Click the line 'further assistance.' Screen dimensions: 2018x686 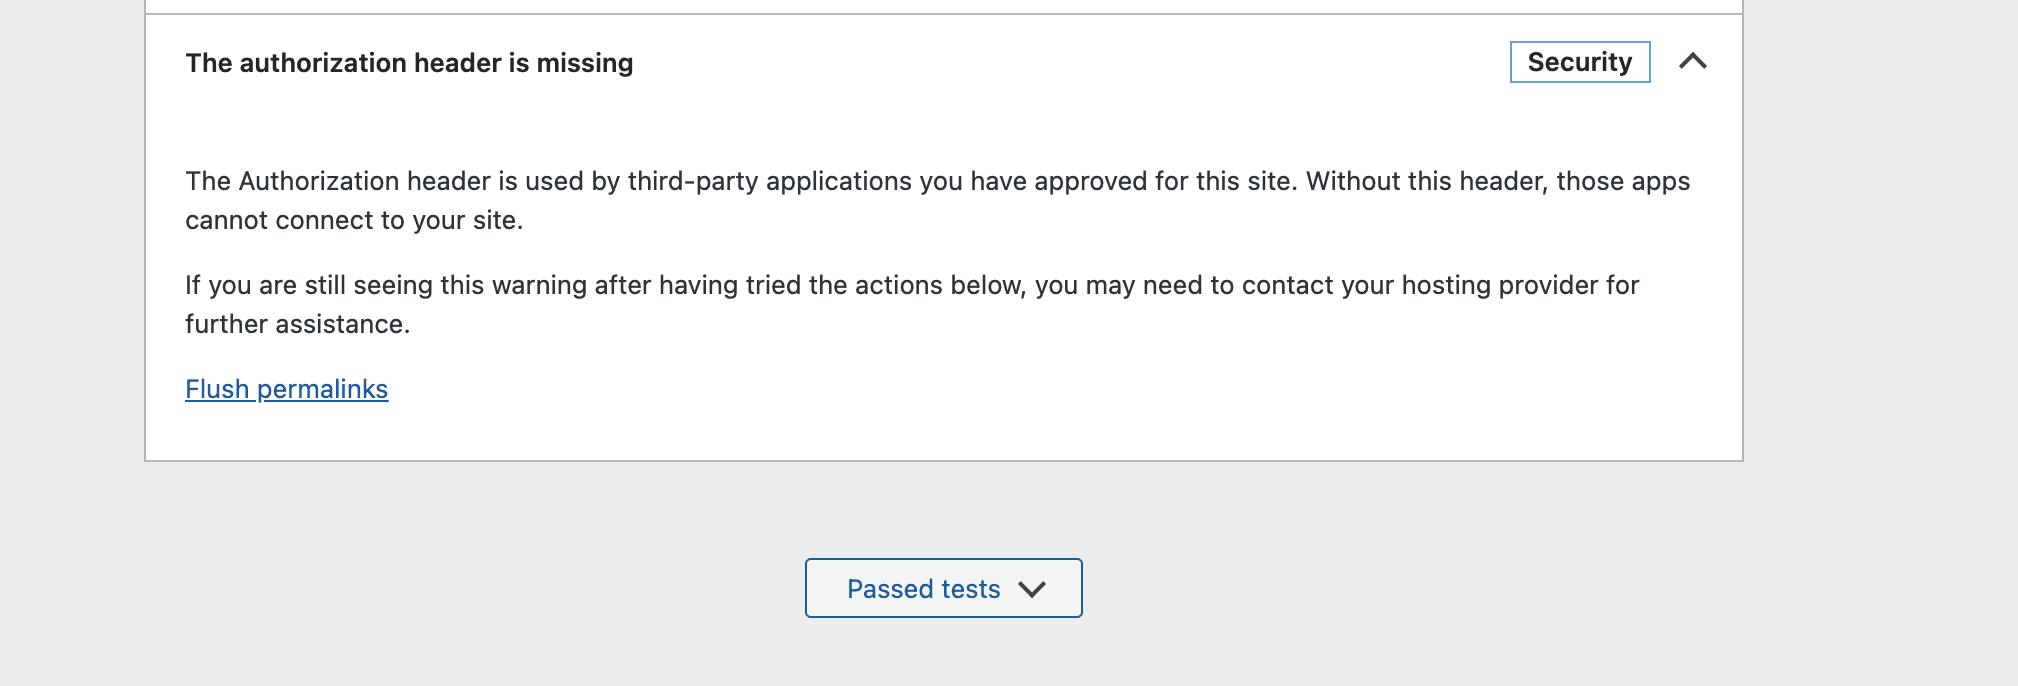tap(298, 324)
